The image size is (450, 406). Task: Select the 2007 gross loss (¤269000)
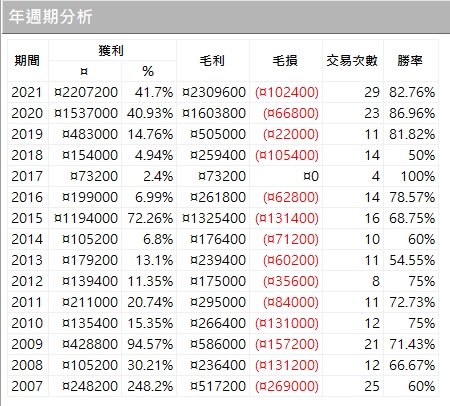(287, 386)
